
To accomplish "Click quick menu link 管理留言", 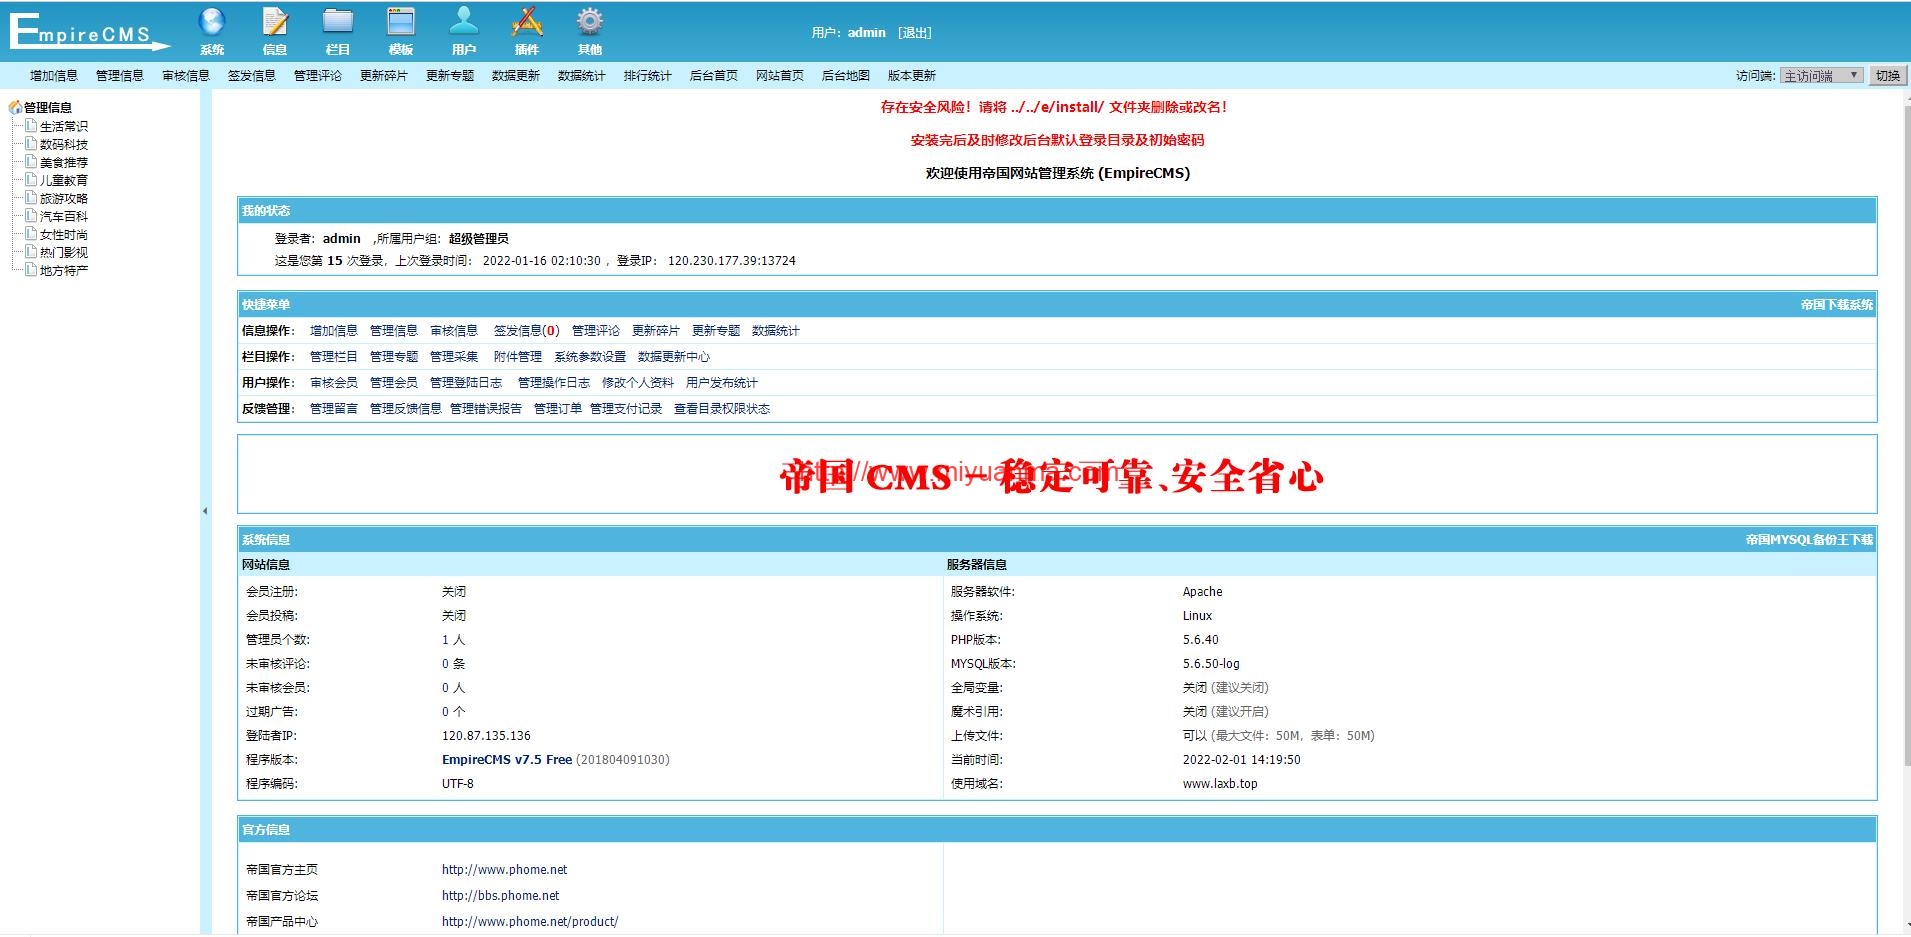I will click(x=334, y=409).
